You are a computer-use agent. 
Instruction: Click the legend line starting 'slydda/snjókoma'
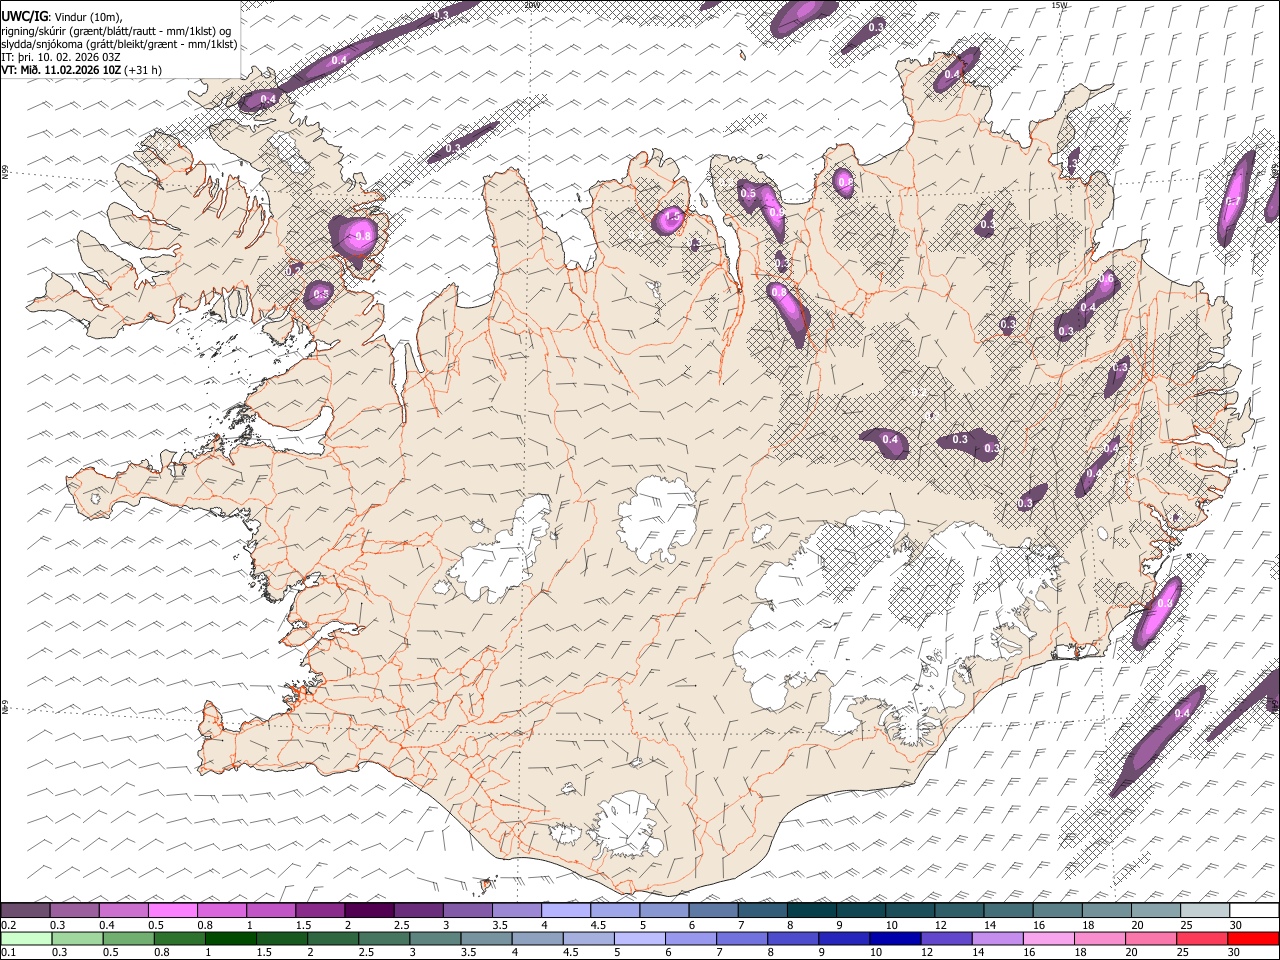tap(119, 44)
